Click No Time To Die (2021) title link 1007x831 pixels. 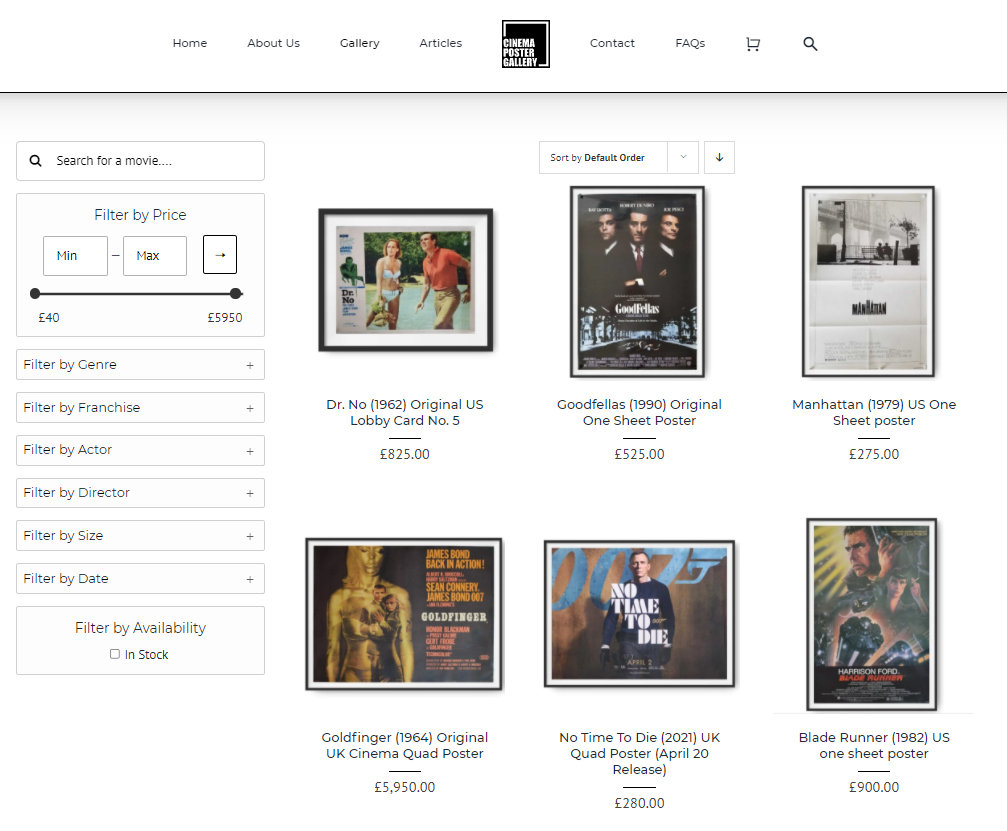(640, 753)
